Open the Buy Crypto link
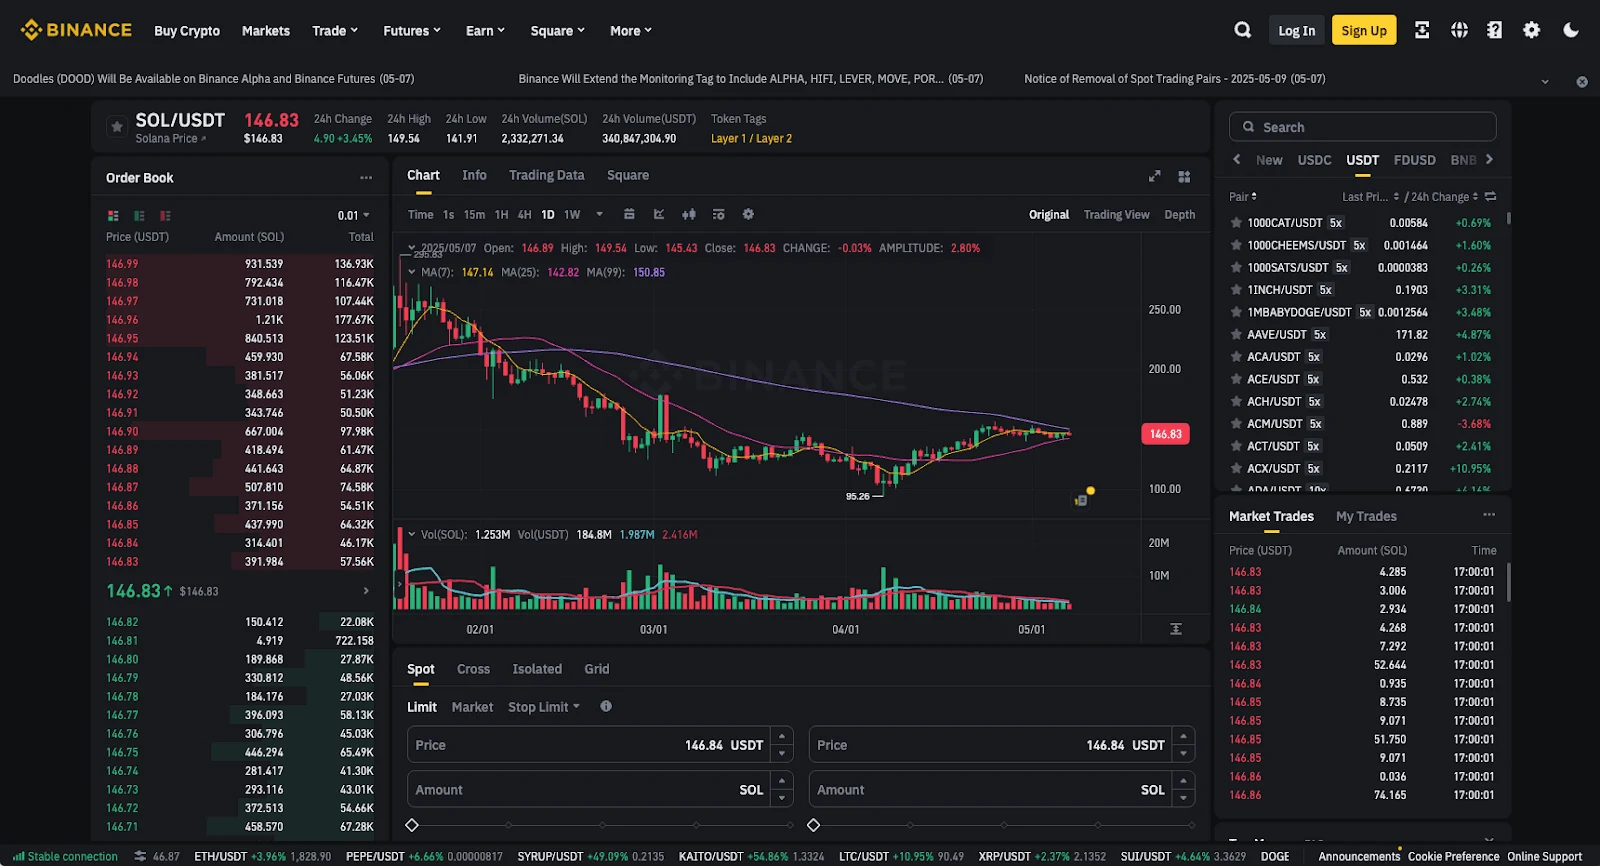 [x=187, y=31]
